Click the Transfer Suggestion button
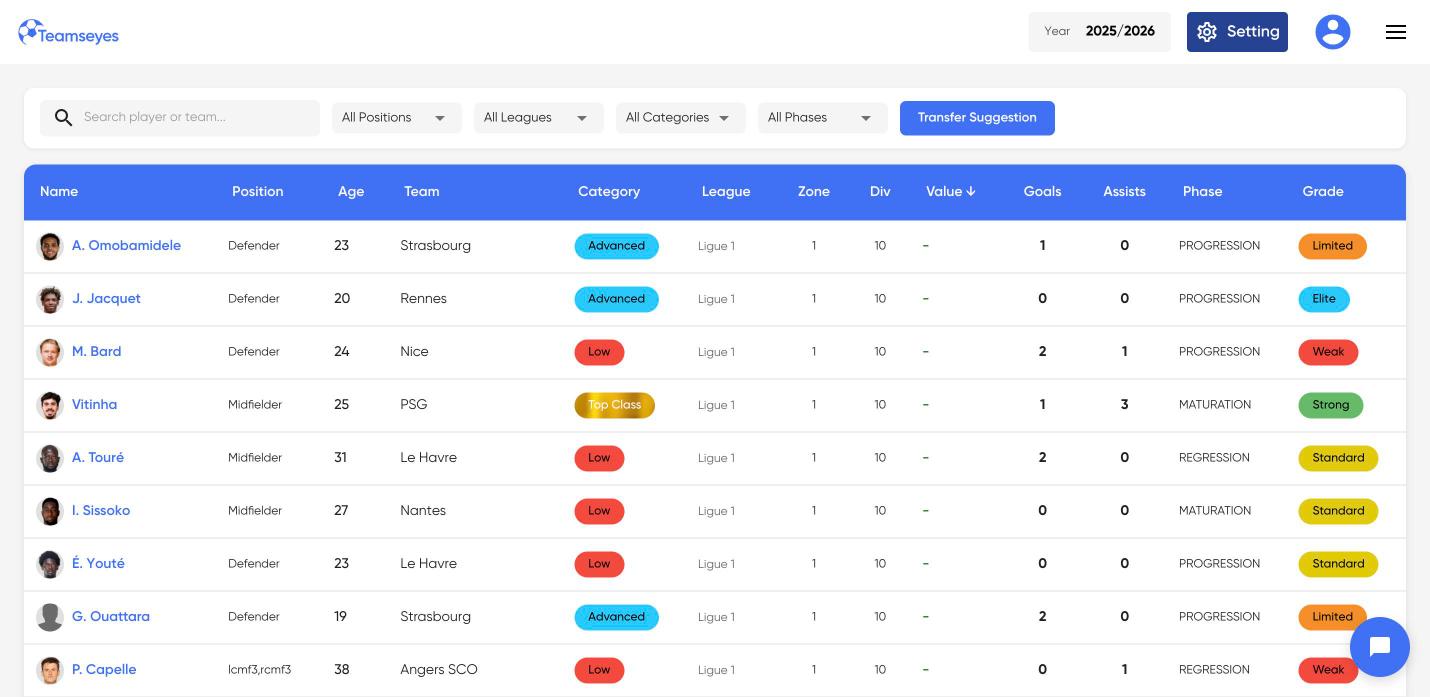 (x=977, y=118)
